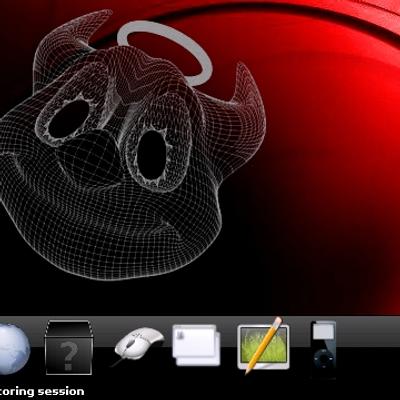Launch the picture-with-pencil editor icon
Viewport: 400px width, 400px height.
263,345
